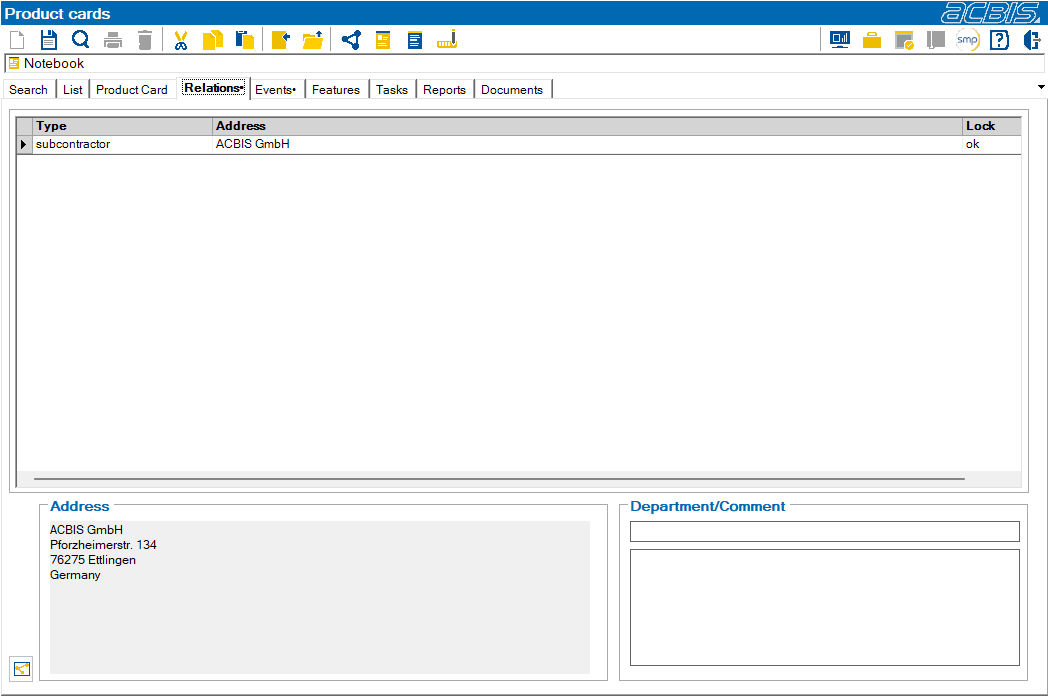Open the Product Card tab
Screen dimensions: 1048x697
132,90
